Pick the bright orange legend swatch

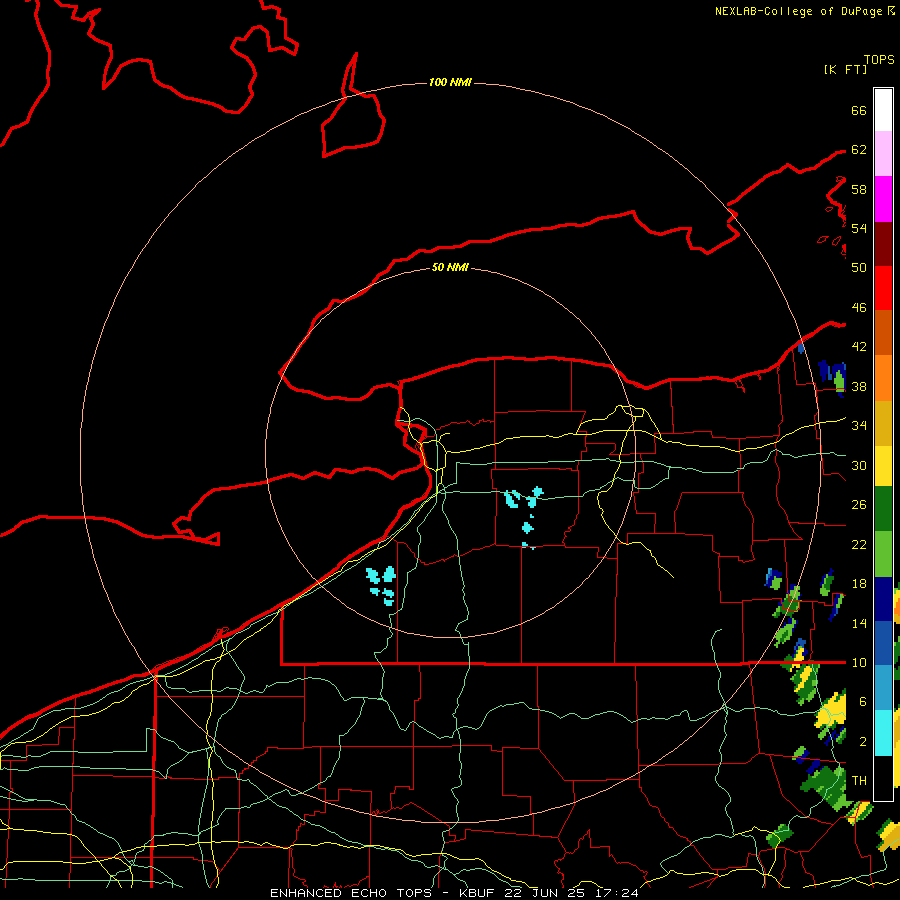click(883, 378)
